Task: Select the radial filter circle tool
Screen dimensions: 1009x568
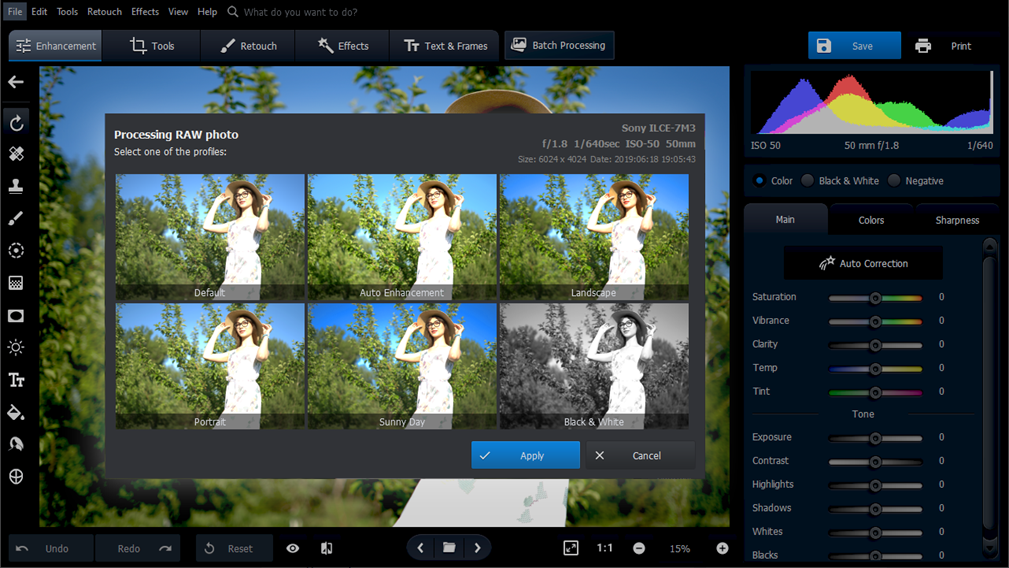Action: click(x=16, y=250)
